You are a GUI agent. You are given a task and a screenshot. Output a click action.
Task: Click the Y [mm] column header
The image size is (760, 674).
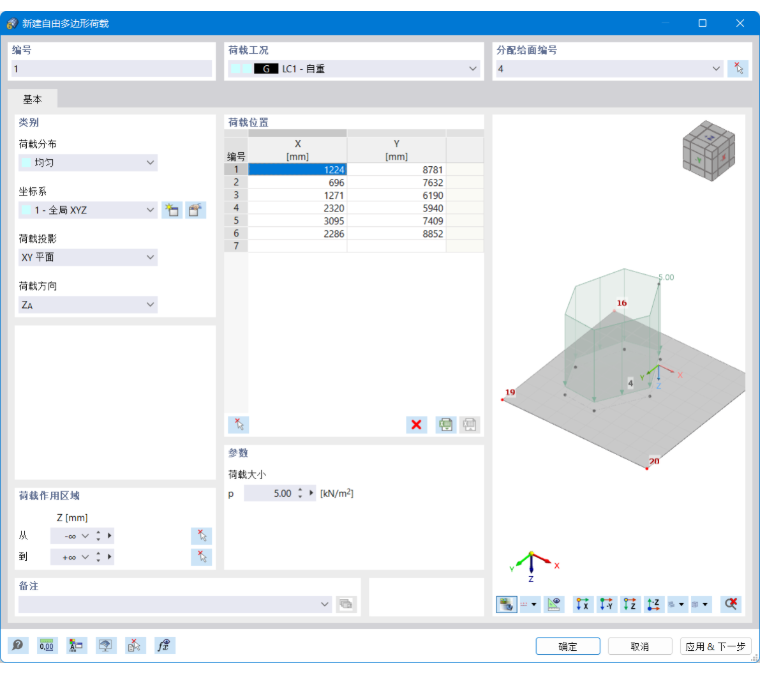click(396, 150)
